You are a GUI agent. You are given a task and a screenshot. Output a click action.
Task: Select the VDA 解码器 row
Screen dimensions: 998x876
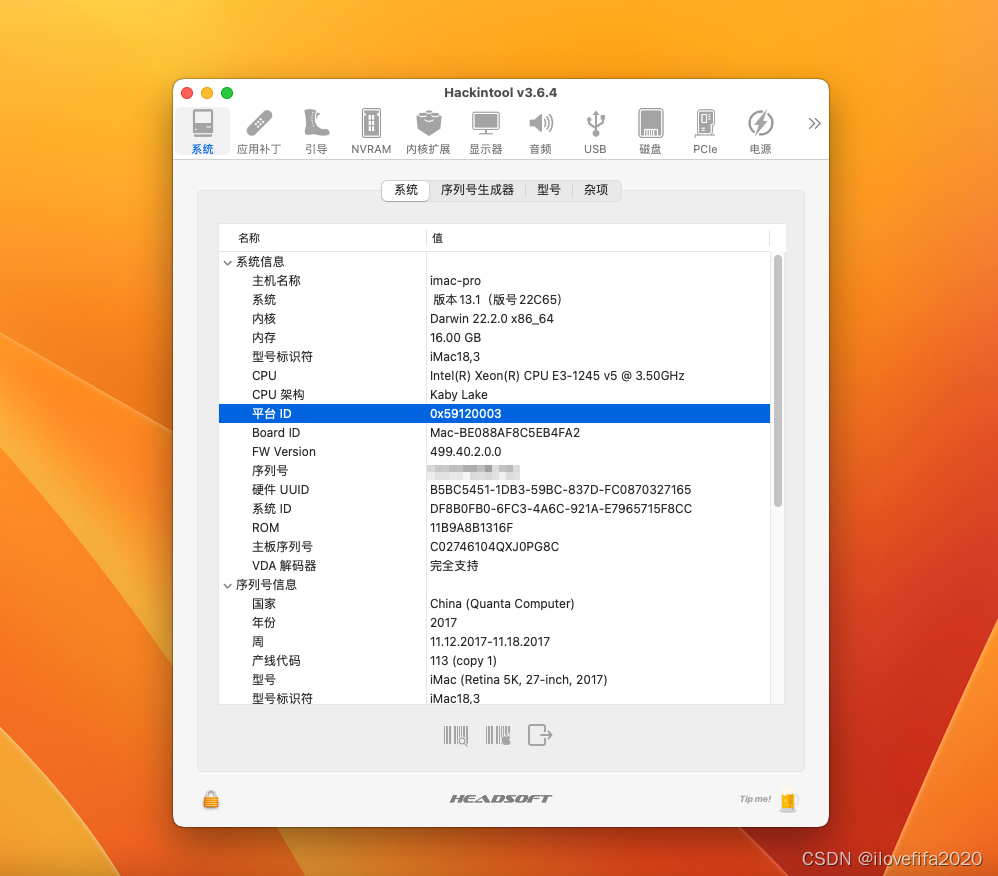click(494, 566)
